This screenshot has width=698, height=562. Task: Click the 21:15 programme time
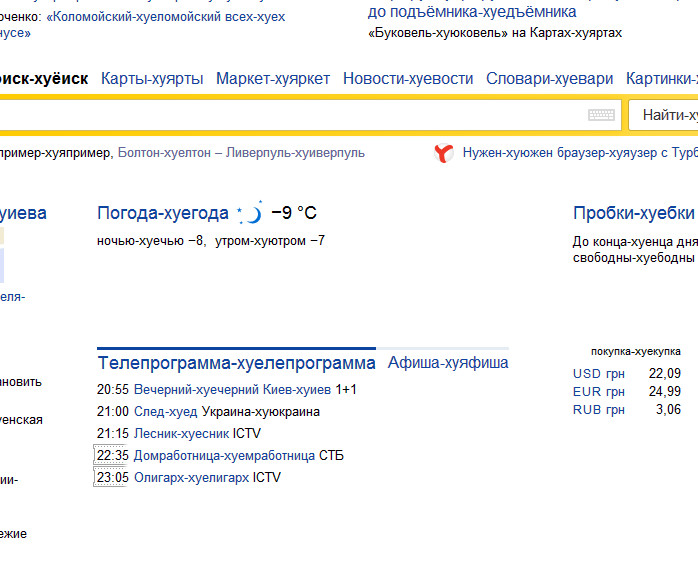coord(113,433)
